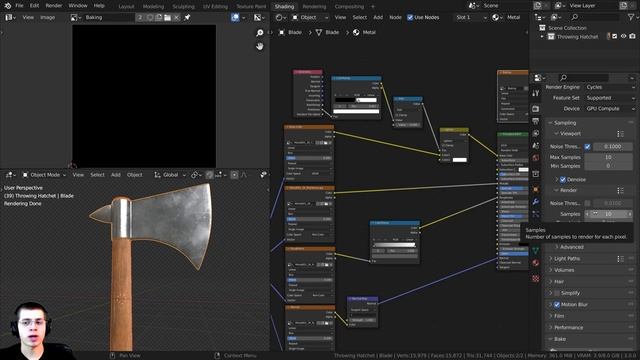The height and width of the screenshot is (360, 640).
Task: Open the Global transform orientation dropdown
Action: (x=168, y=175)
